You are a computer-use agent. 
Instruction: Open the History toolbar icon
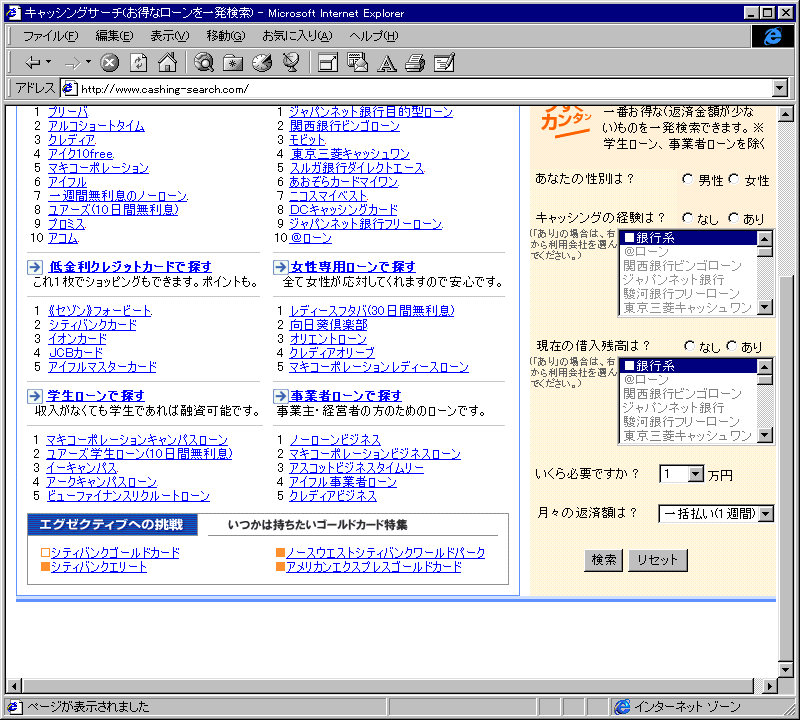(262, 63)
